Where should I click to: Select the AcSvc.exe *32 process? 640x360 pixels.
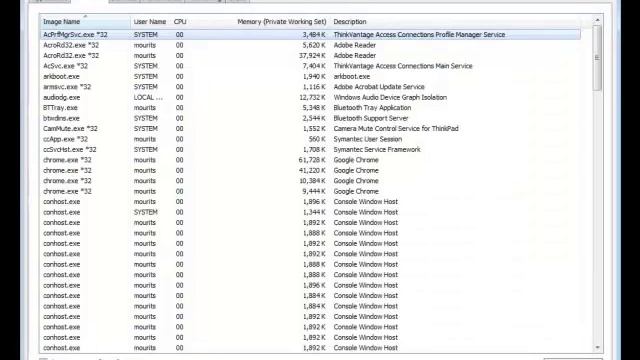311,66
